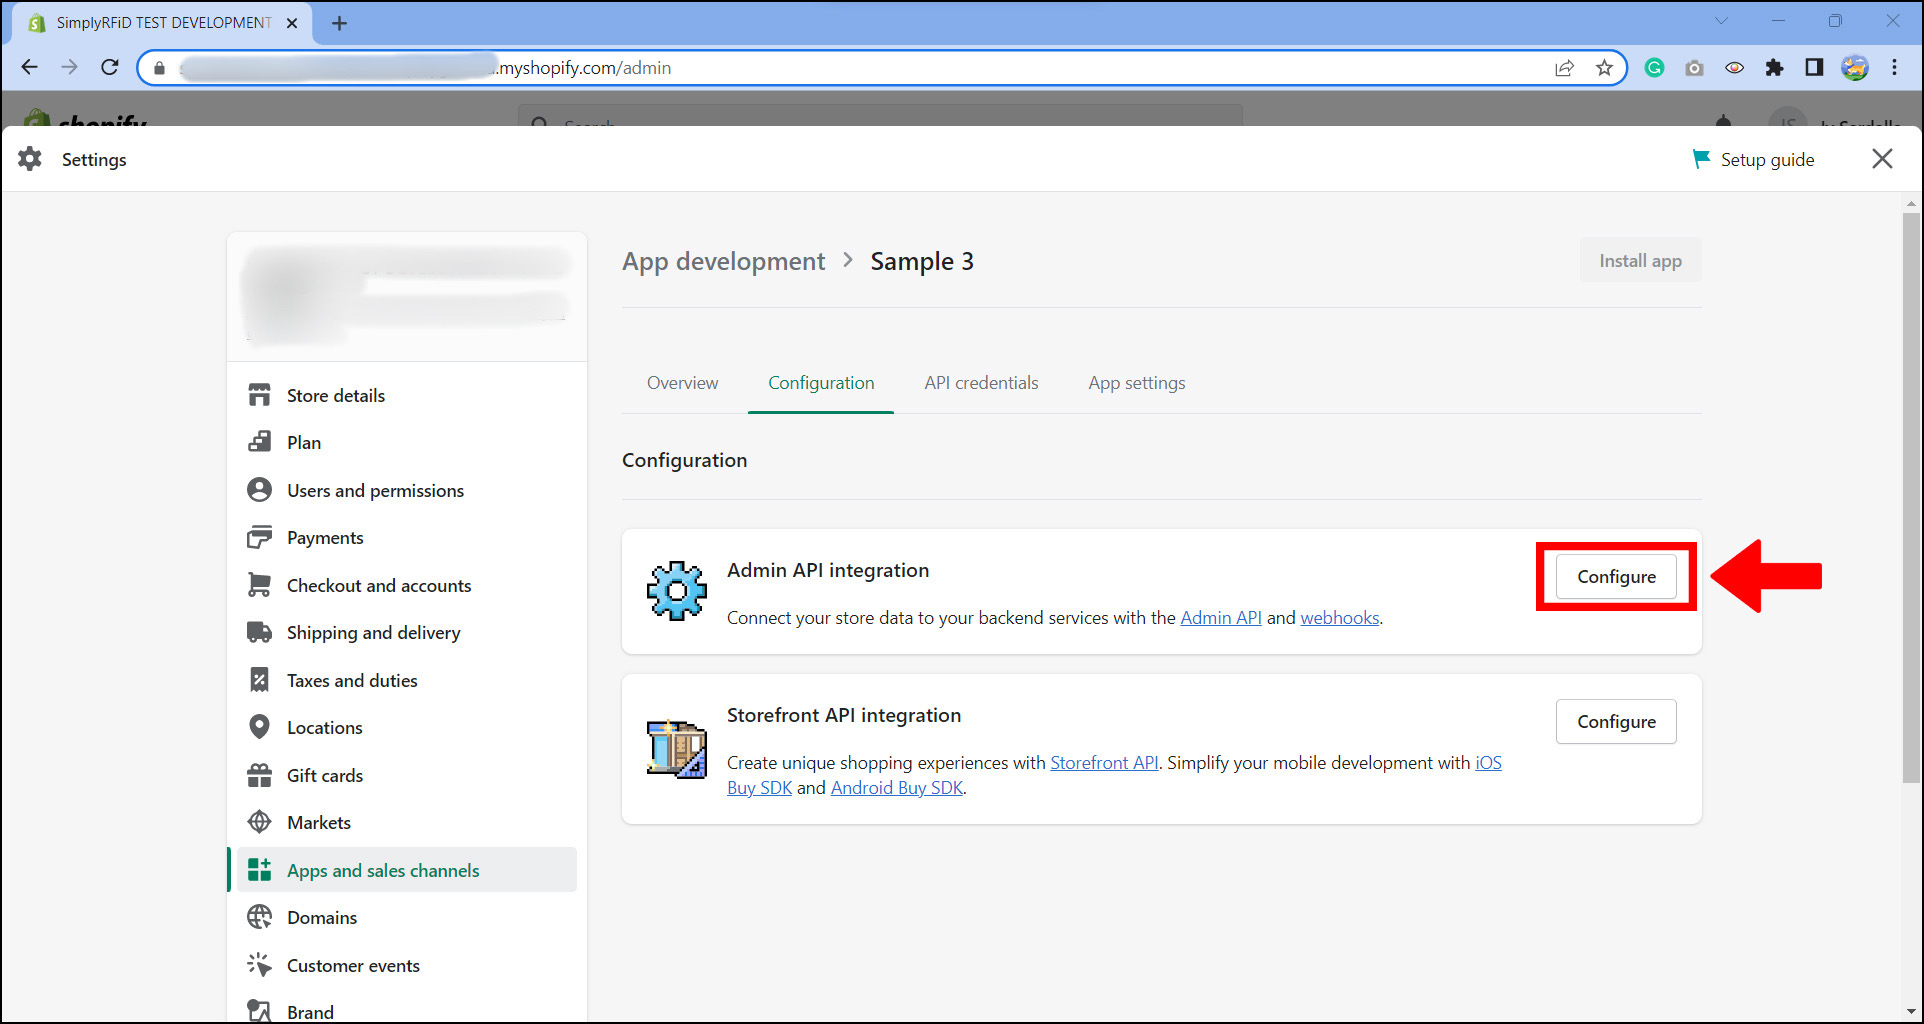
Task: Go back in the browser
Action: (x=30, y=67)
